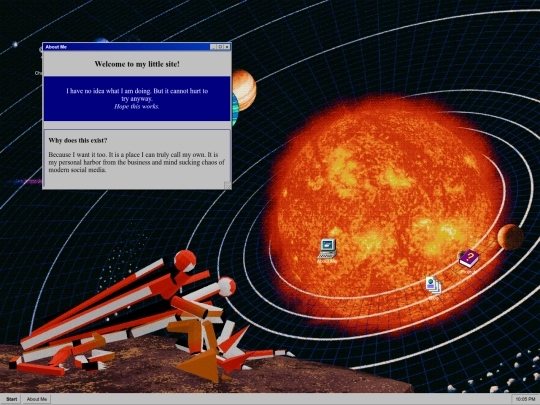
Task: Click the "Why does this exist?" heading
Action: (x=78, y=141)
